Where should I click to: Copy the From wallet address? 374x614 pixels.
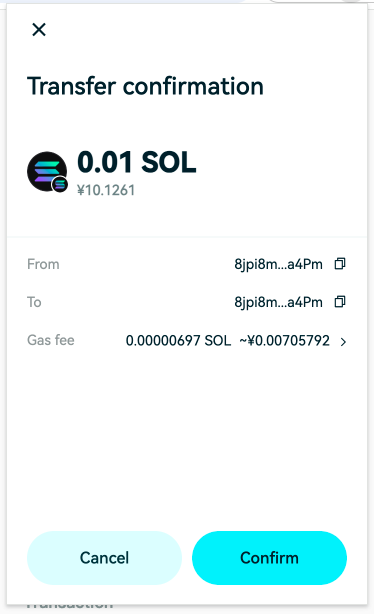(x=340, y=264)
